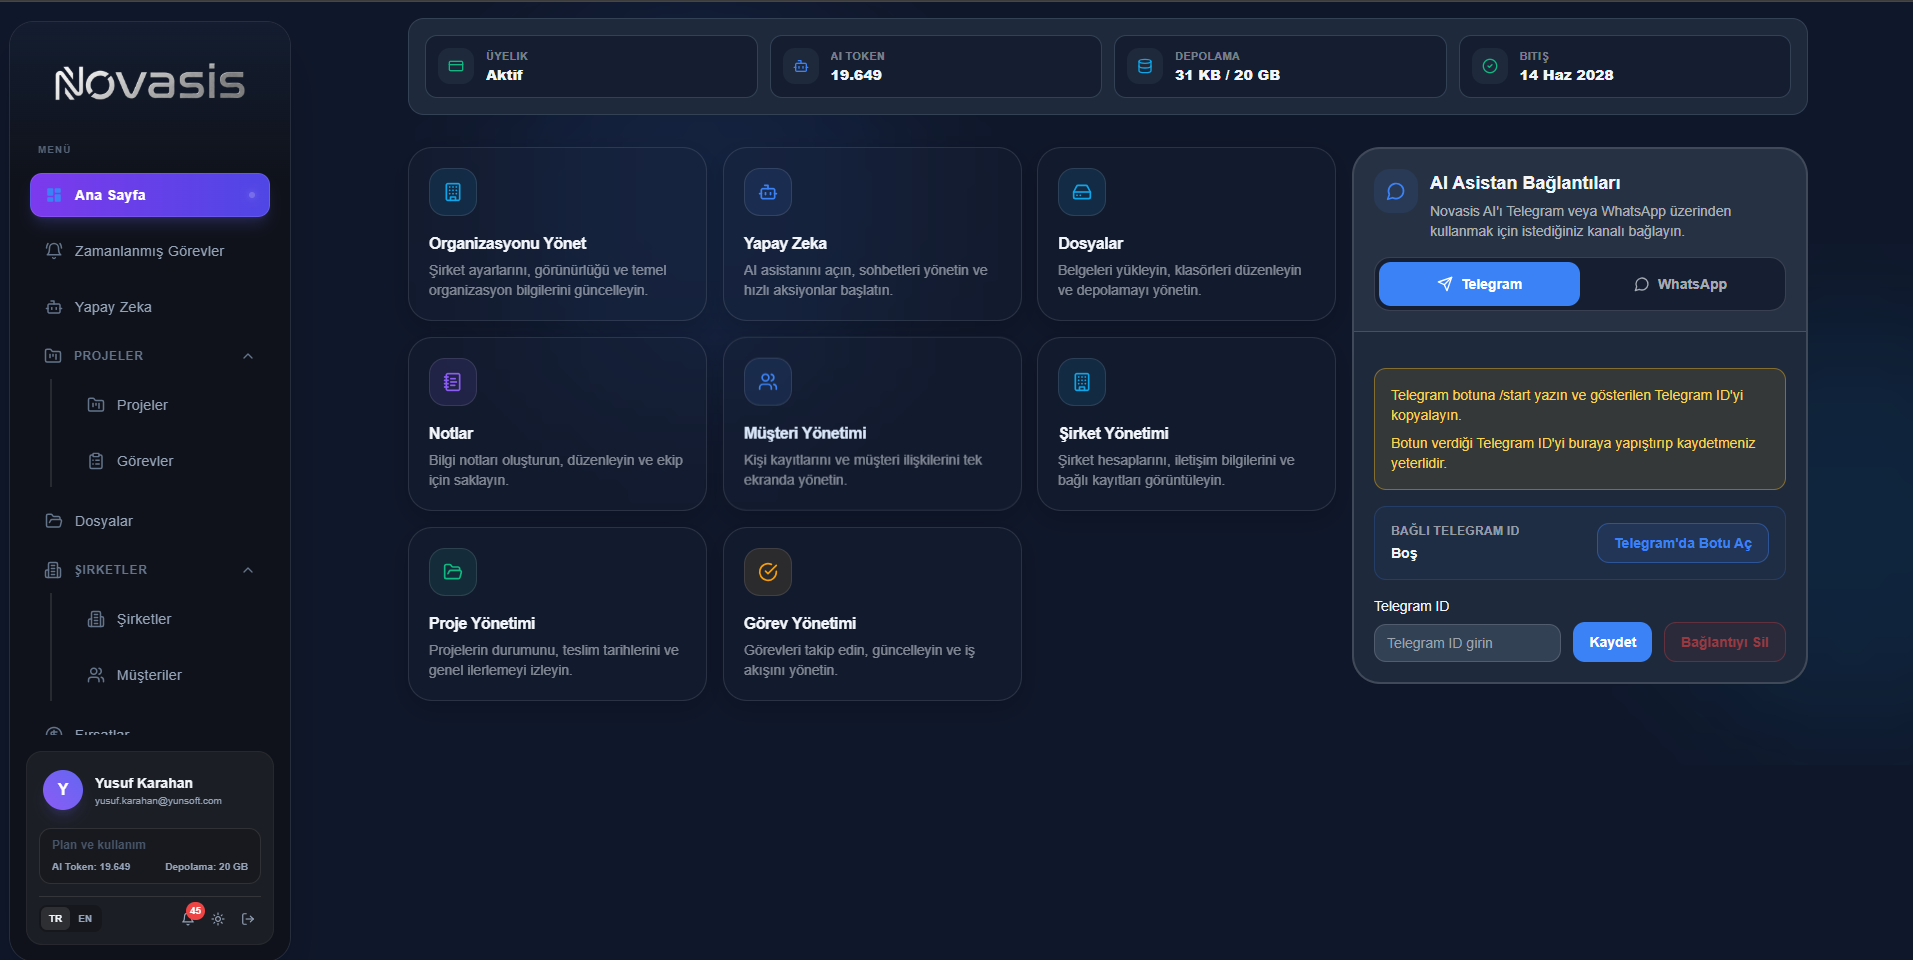The height and width of the screenshot is (960, 1913).
Task: Click the Dosyalar card drive icon
Action: pos(1082,192)
